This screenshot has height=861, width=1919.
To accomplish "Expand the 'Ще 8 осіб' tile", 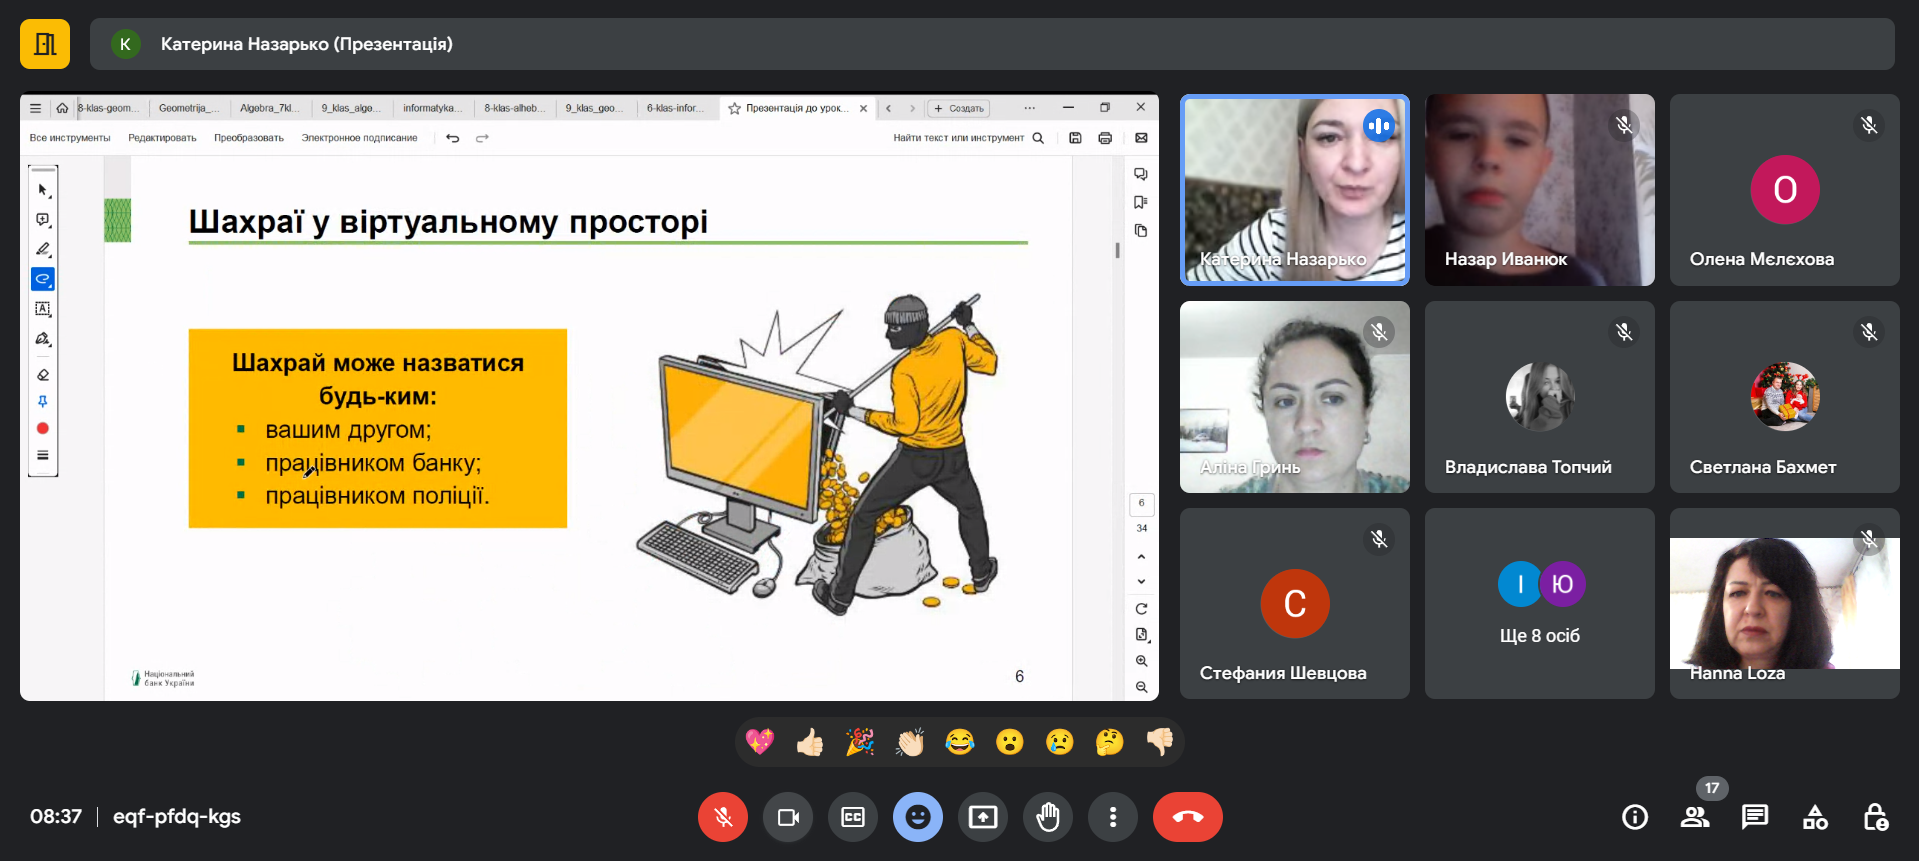I will 1540,603.
